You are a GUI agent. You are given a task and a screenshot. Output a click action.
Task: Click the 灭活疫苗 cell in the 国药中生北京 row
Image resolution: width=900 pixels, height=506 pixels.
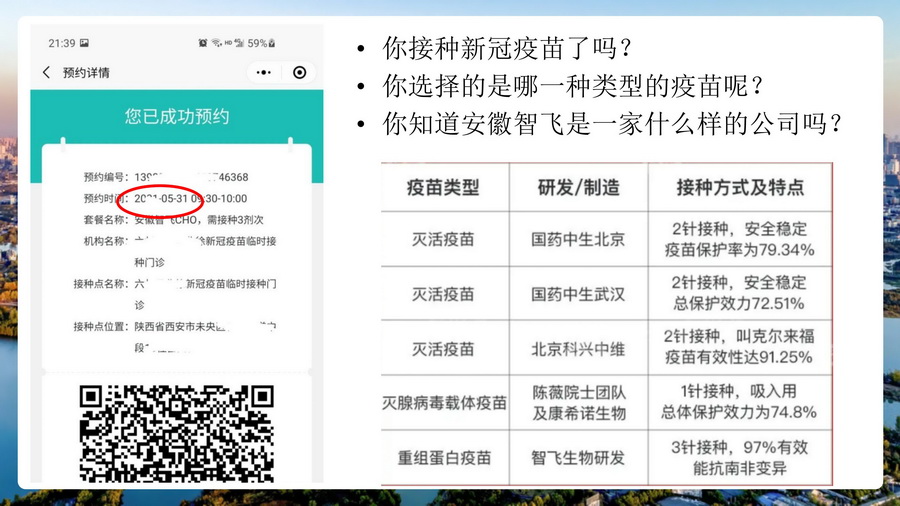(443, 239)
